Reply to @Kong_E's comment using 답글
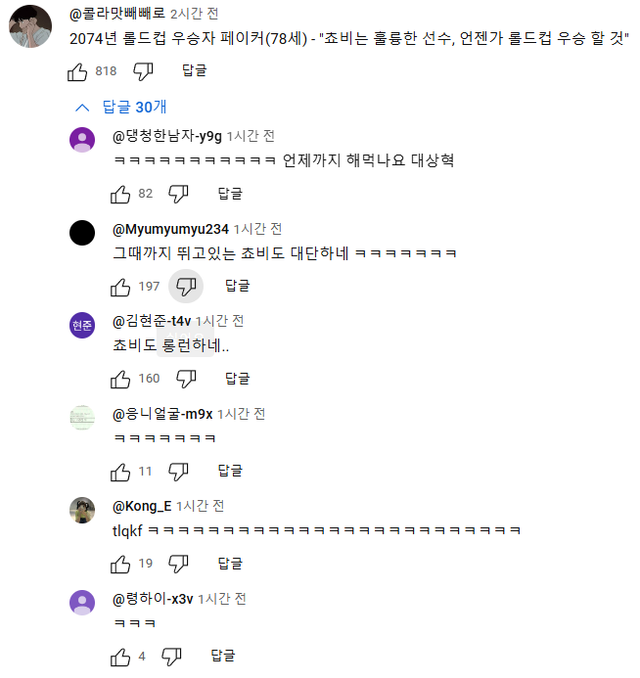Image resolution: width=640 pixels, height=678 pixels. (x=230, y=563)
